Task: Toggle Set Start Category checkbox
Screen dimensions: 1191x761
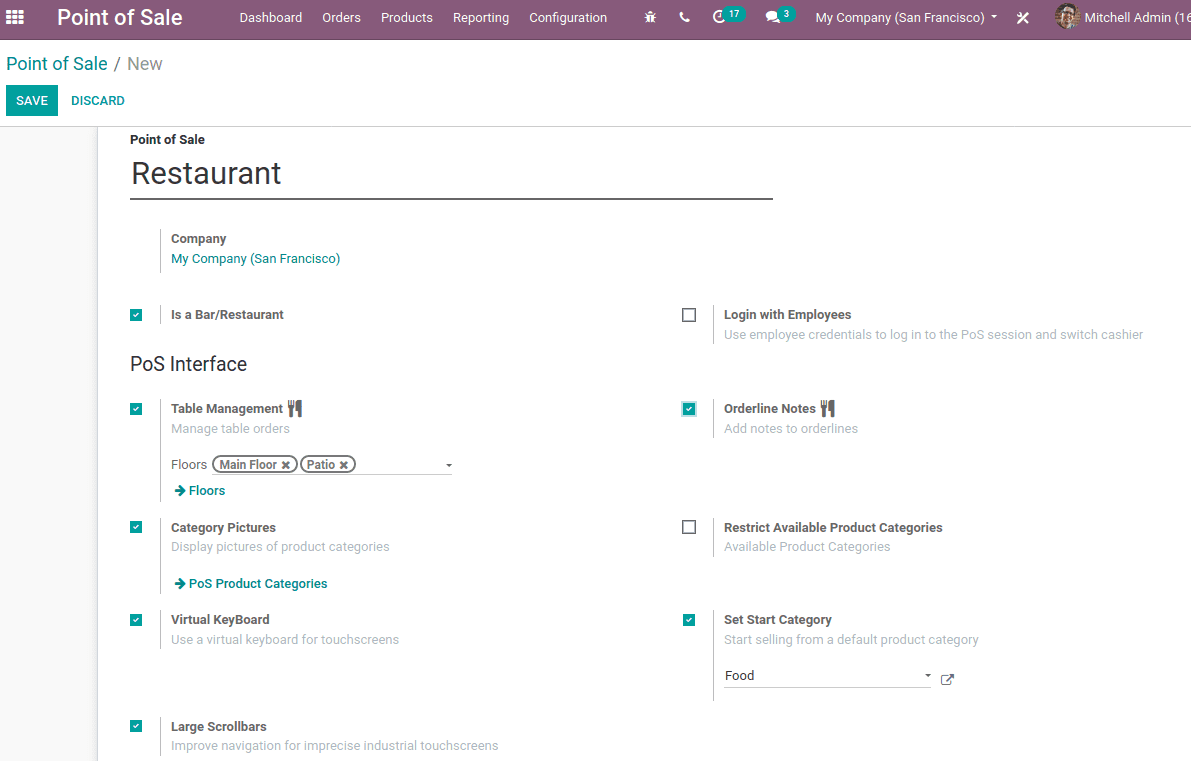Action: [x=689, y=620]
